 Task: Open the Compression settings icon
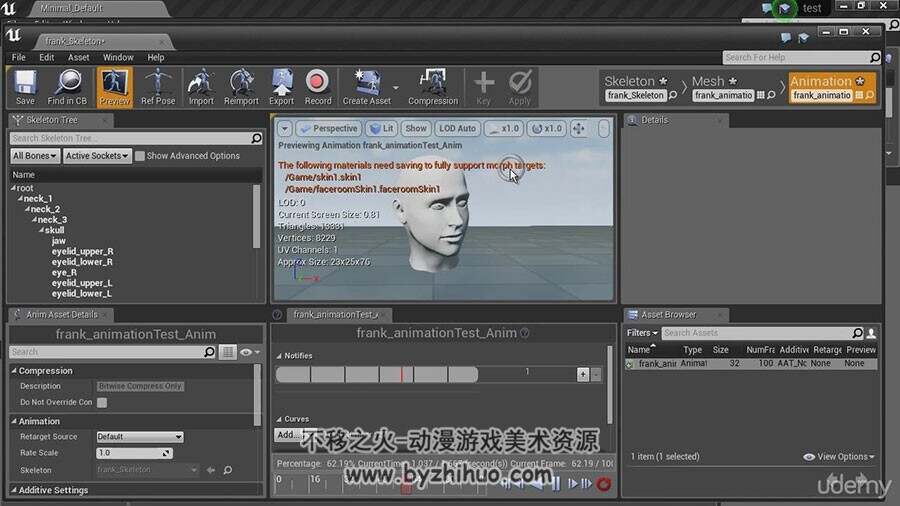[x=433, y=87]
